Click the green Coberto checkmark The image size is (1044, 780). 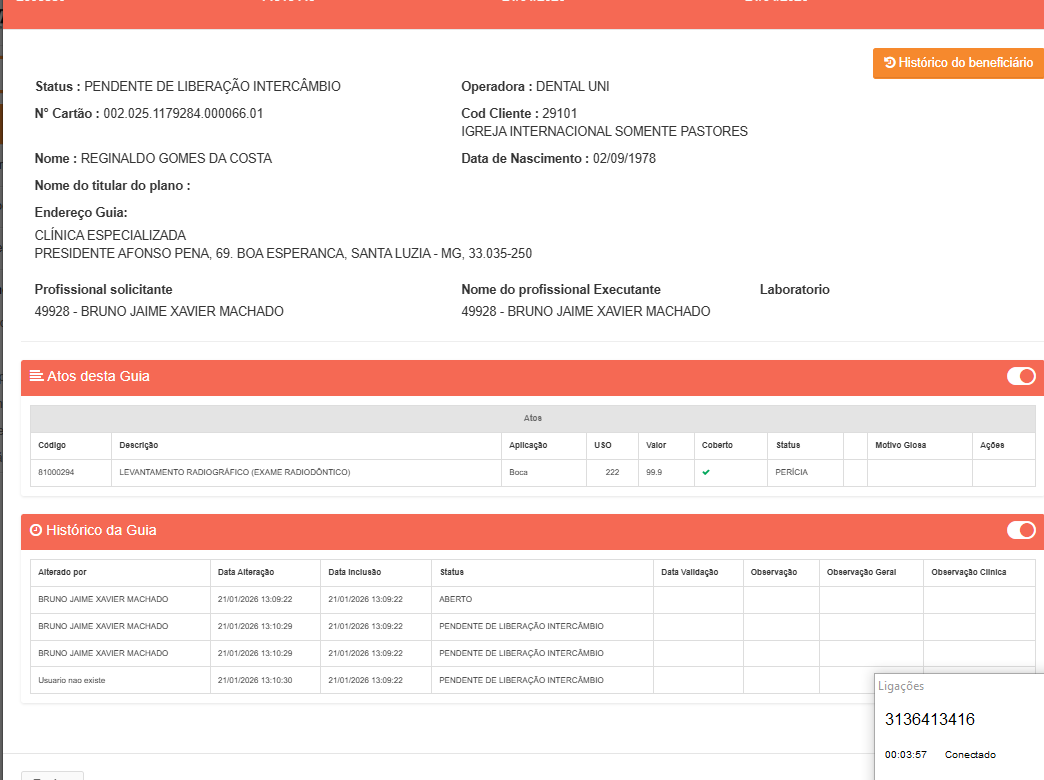[706, 472]
